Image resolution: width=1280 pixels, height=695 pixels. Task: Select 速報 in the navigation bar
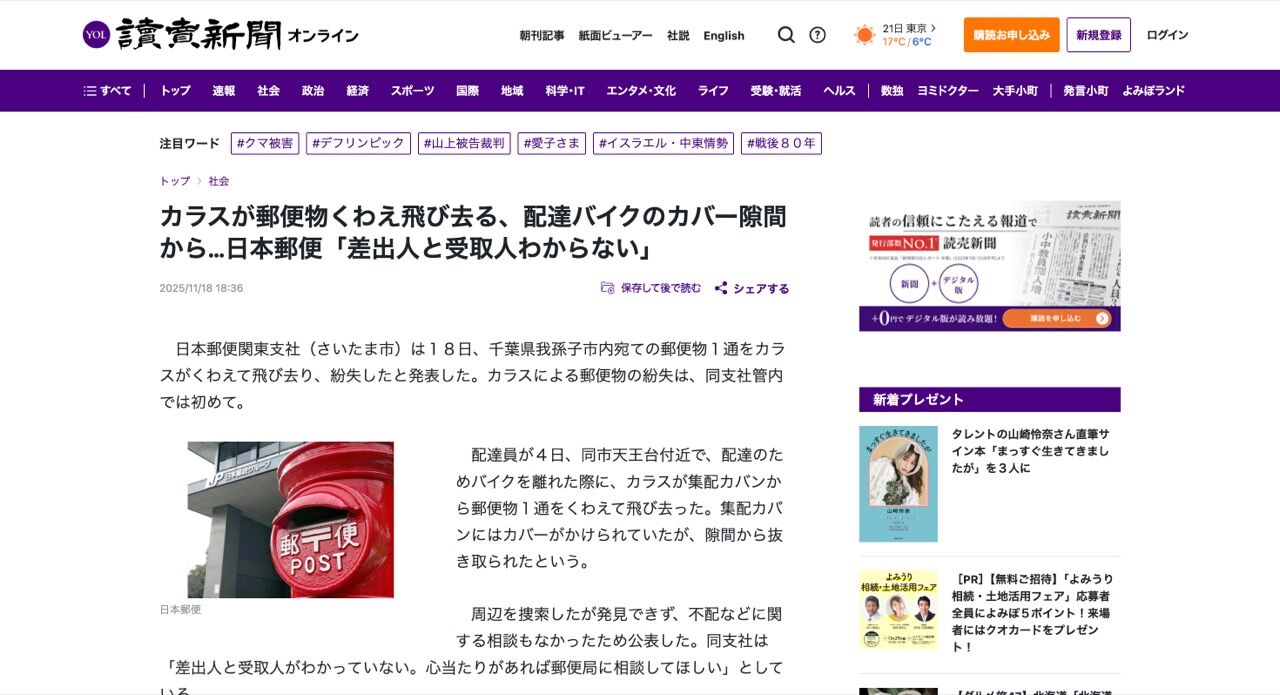[x=224, y=91]
